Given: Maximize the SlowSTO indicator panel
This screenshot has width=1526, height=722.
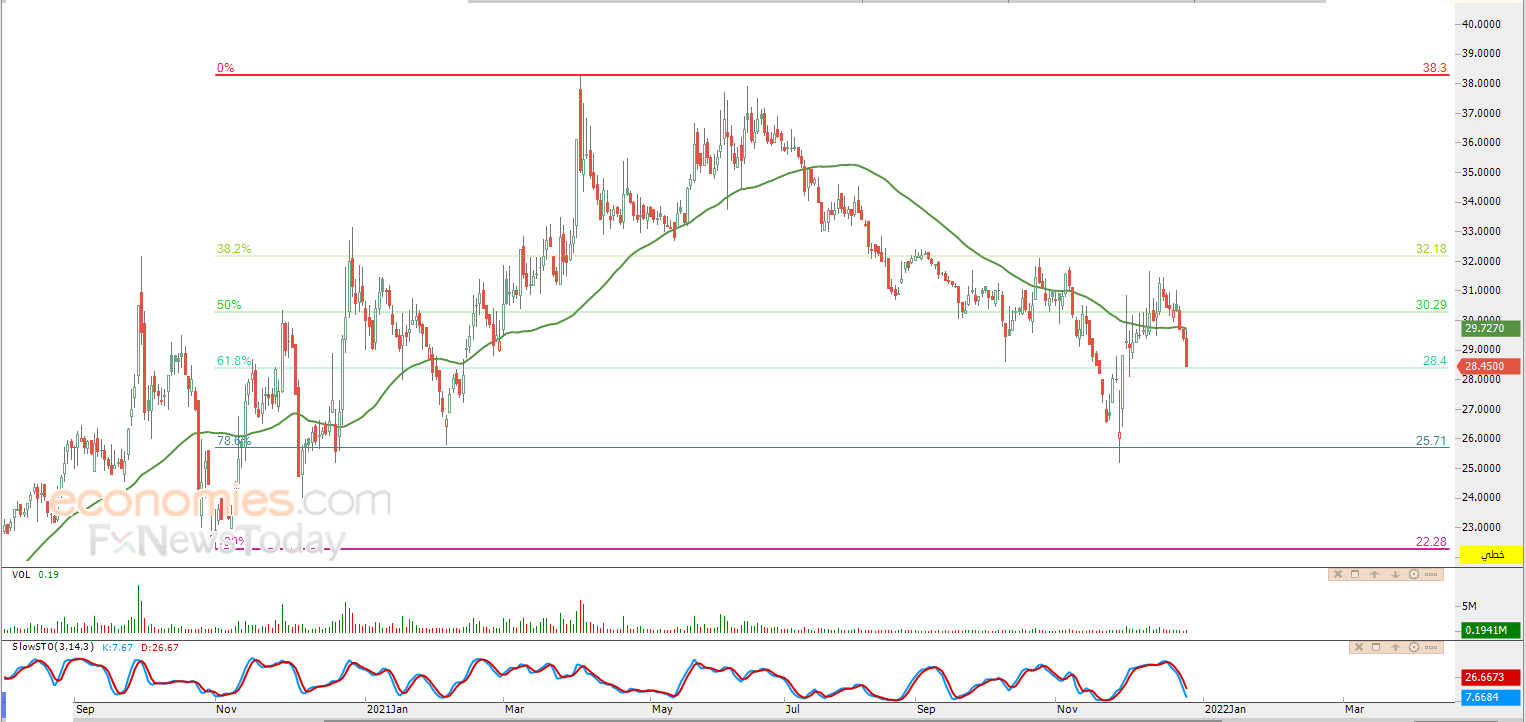Looking at the screenshot, I should pyautogui.click(x=1378, y=648).
